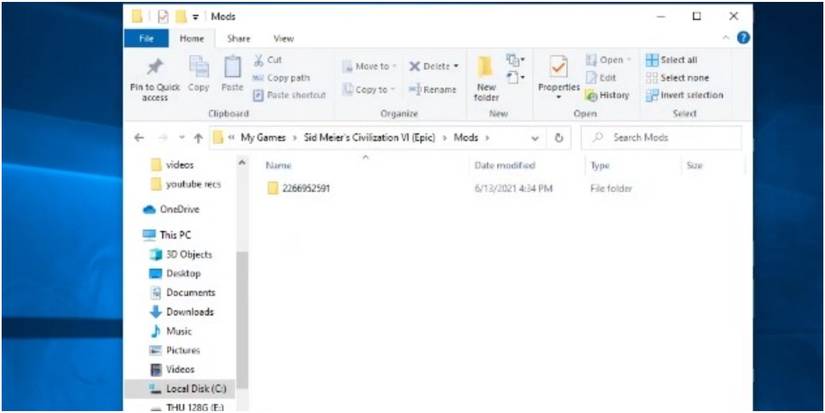Open Help with the question mark icon
Image resolution: width=825 pixels, height=413 pixels.
point(743,38)
